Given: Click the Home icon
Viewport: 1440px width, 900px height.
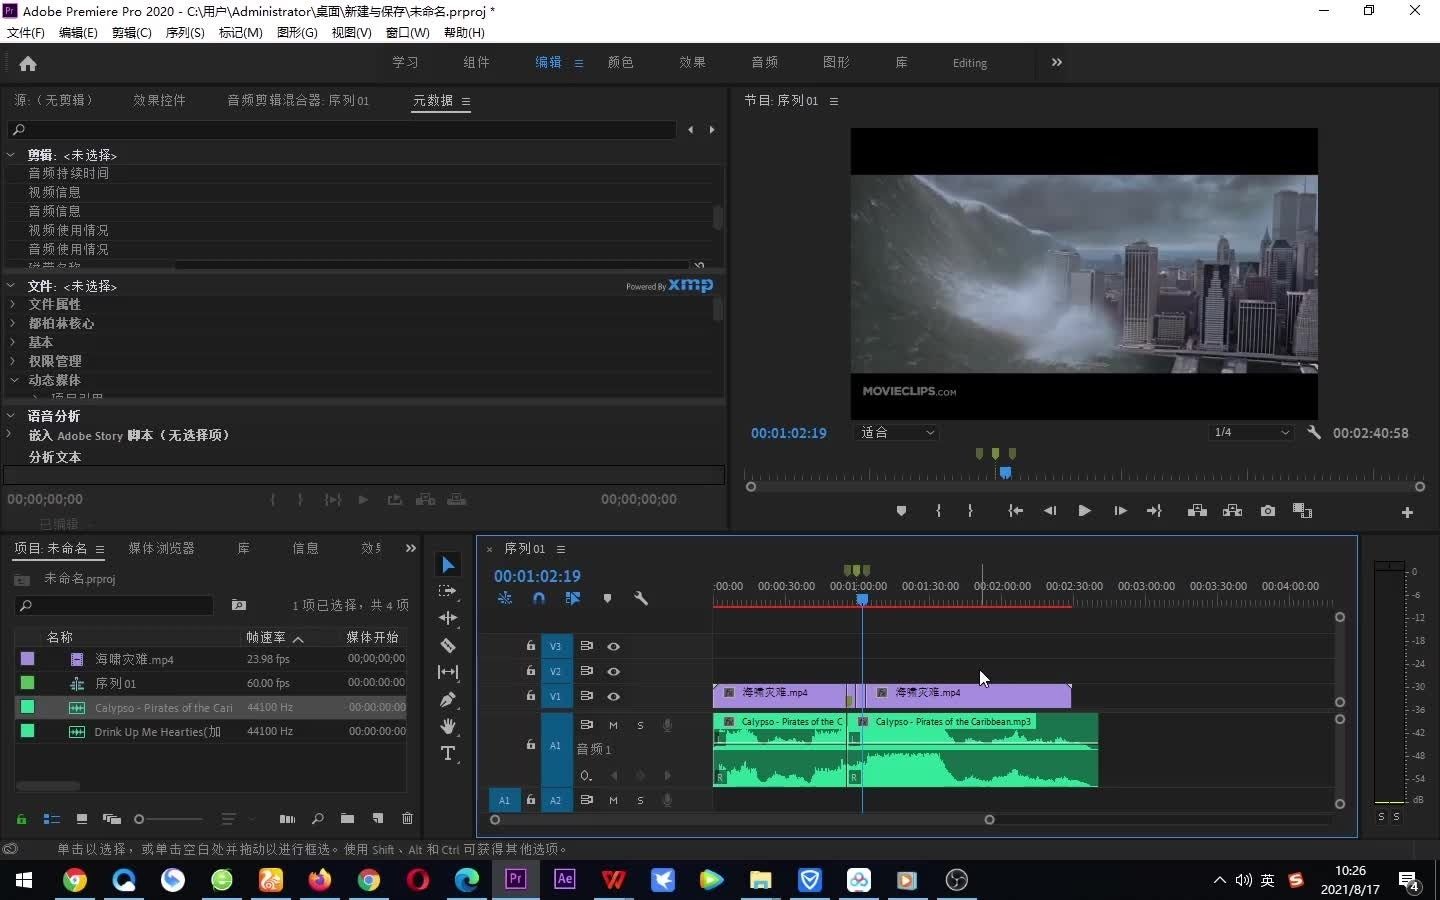Looking at the screenshot, I should pyautogui.click(x=28, y=63).
